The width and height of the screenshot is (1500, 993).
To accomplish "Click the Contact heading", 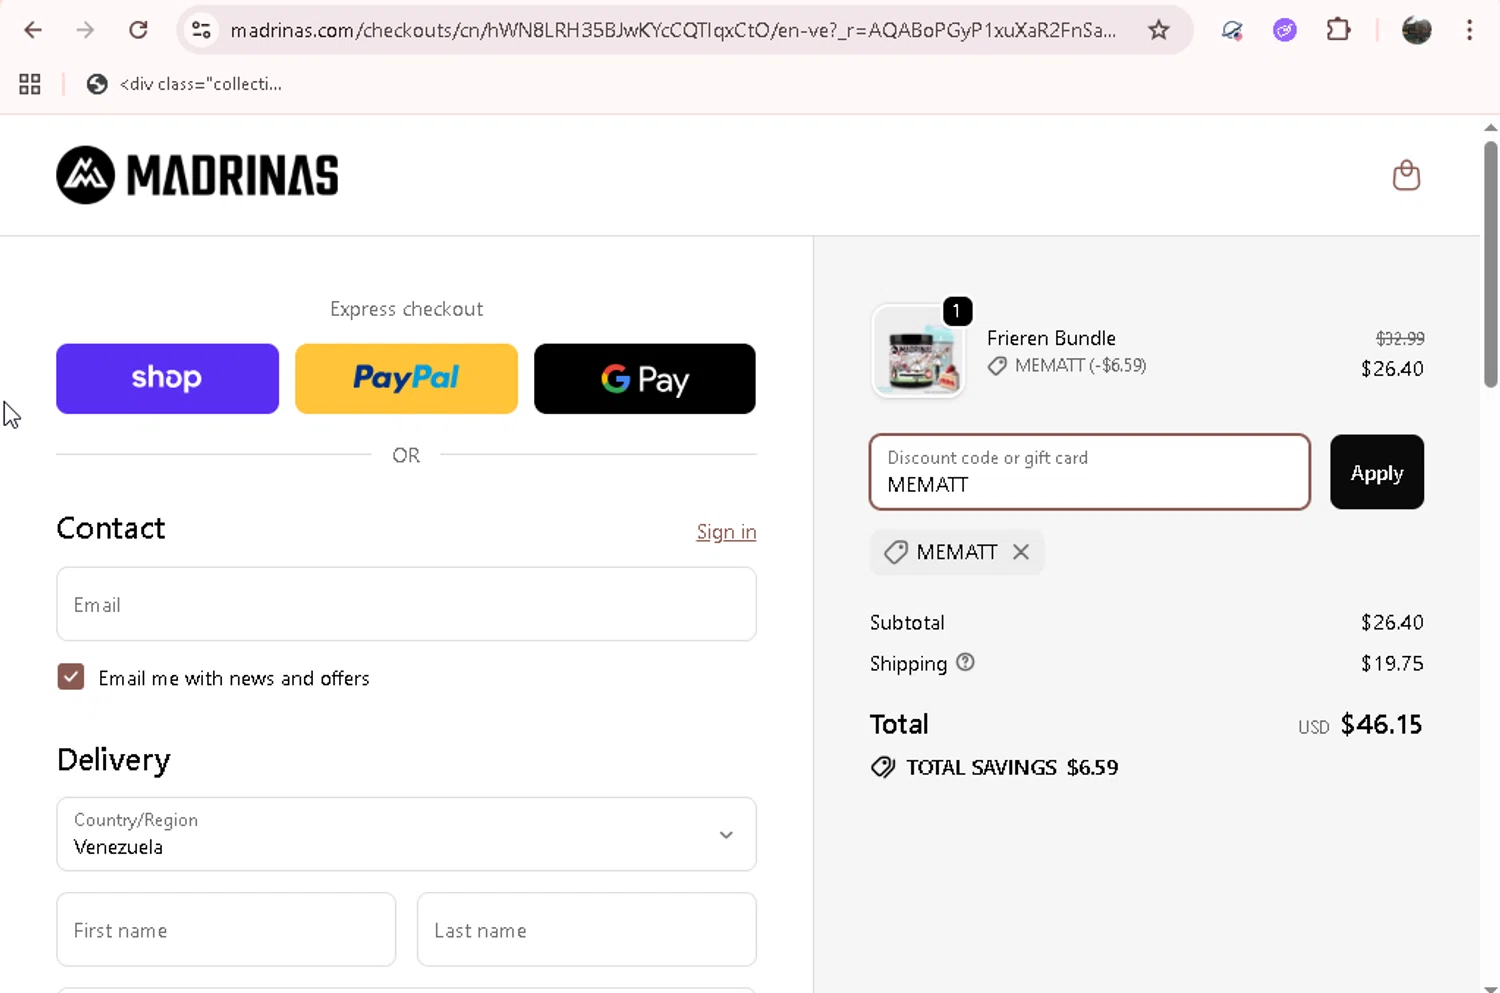I will pyautogui.click(x=111, y=528).
